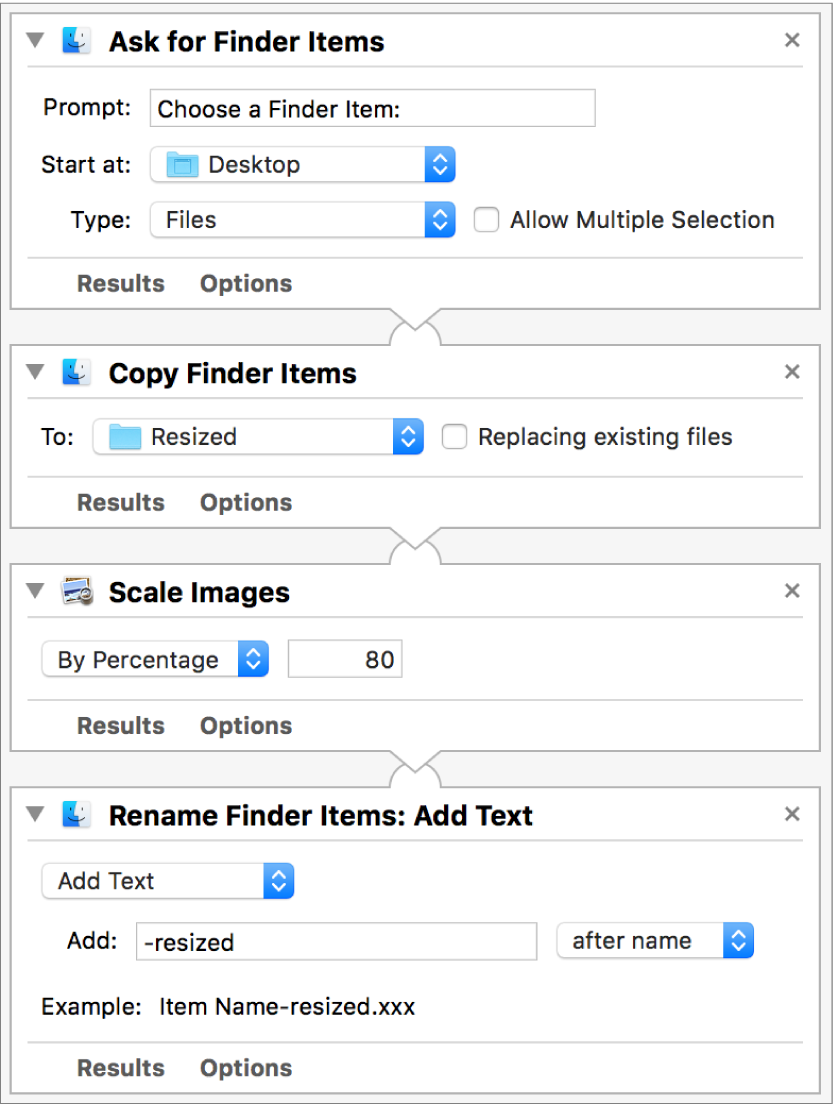Click the Scale Images action icon
Screen dimensions: 835x1104
coord(76,592)
